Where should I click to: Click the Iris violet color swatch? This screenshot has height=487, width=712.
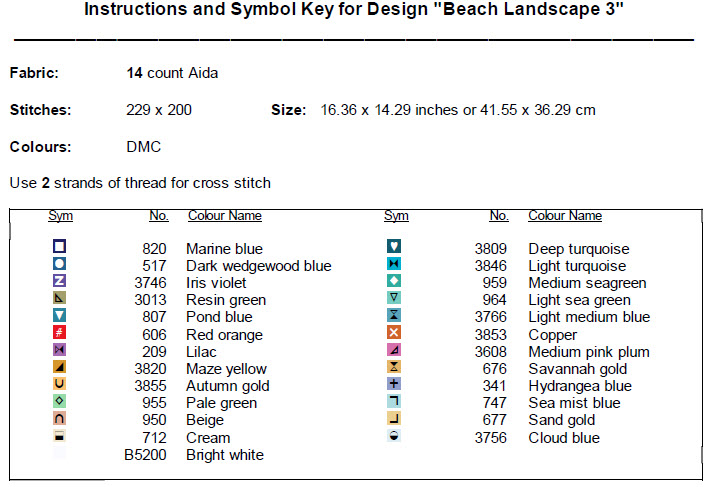coord(60,282)
